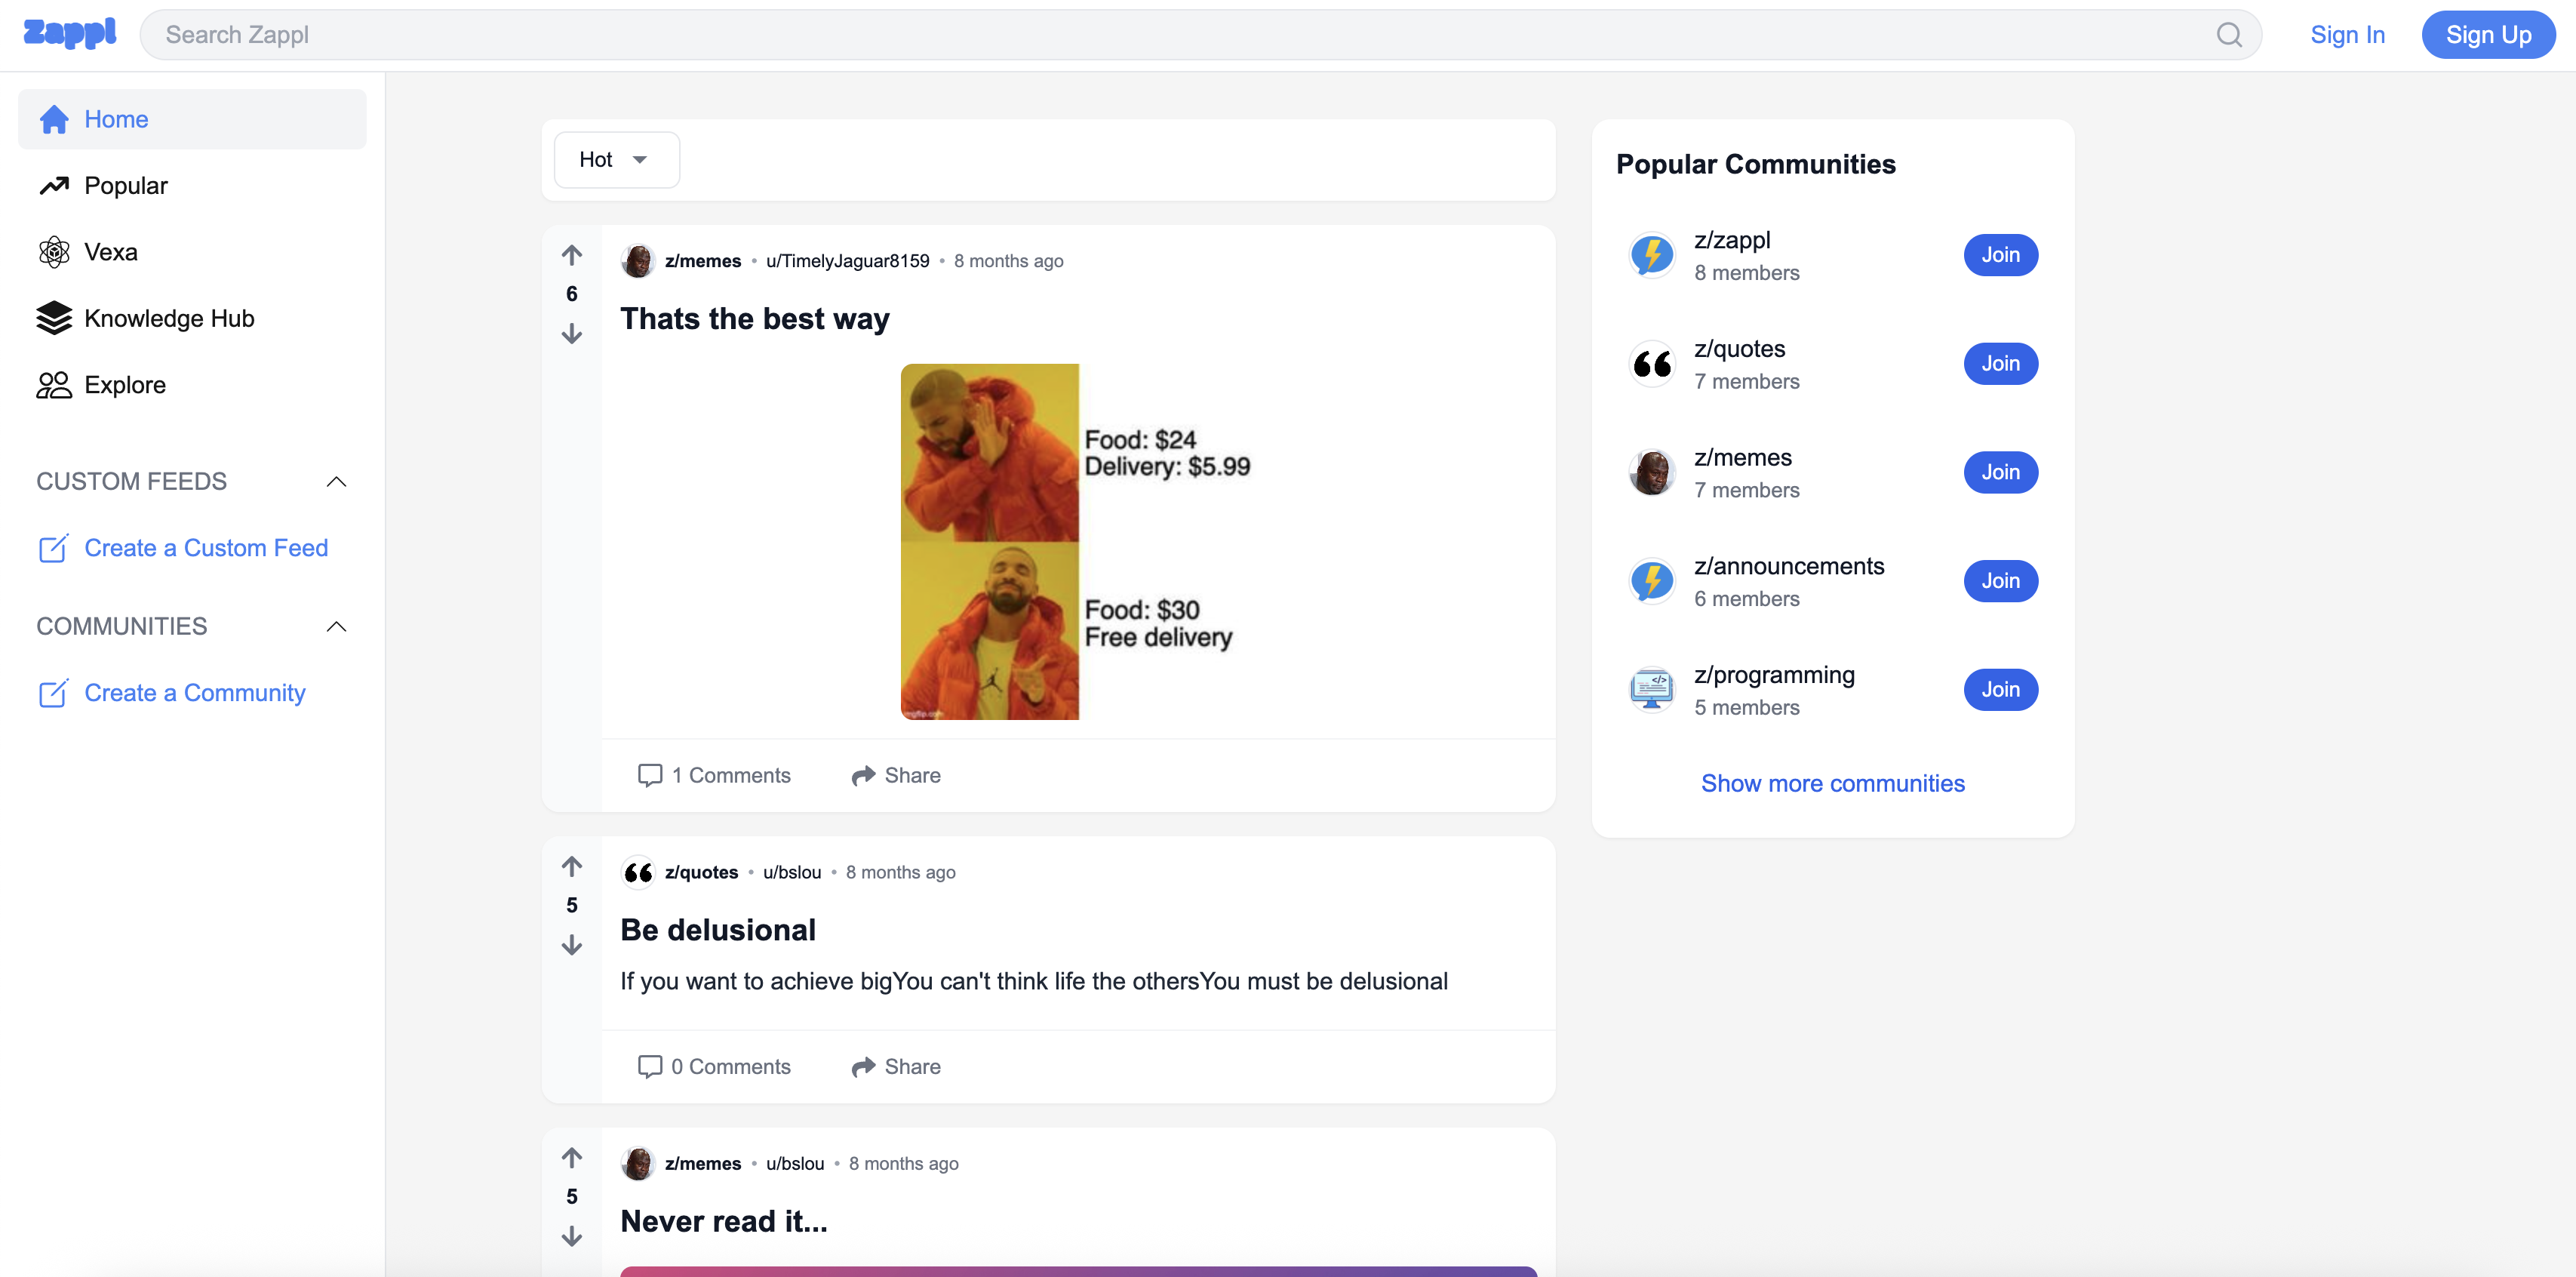Share the 'Be delusional' post
This screenshot has width=2576, height=1277.
pyautogui.click(x=896, y=1066)
